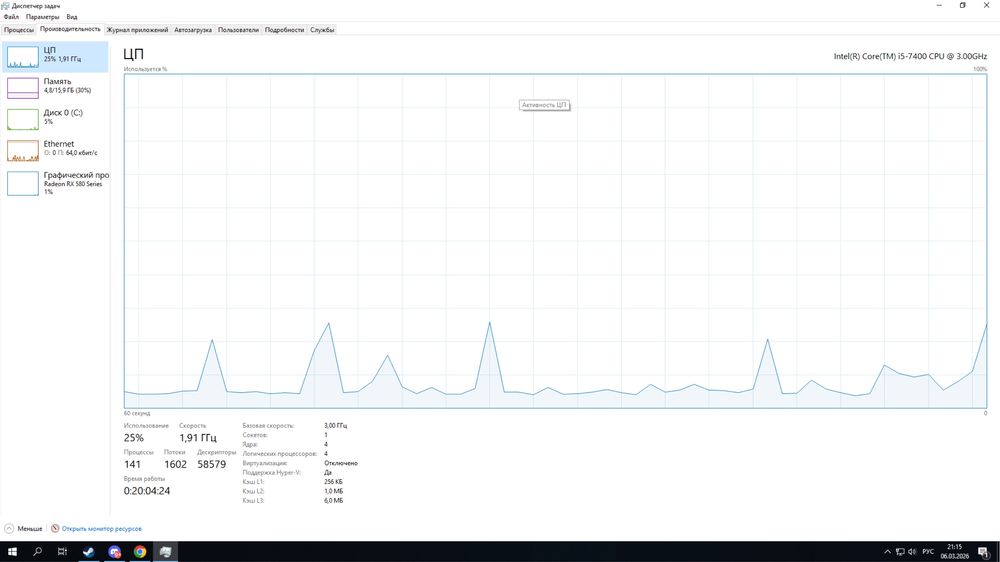
Task: Open Google Chrome from the taskbar
Action: [140, 552]
